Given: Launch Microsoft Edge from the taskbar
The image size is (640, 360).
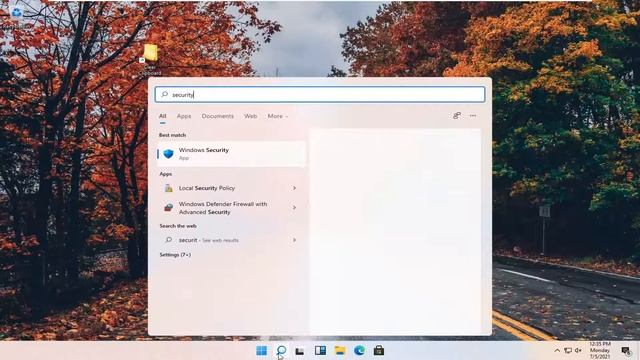Looking at the screenshot, I should [x=359, y=351].
